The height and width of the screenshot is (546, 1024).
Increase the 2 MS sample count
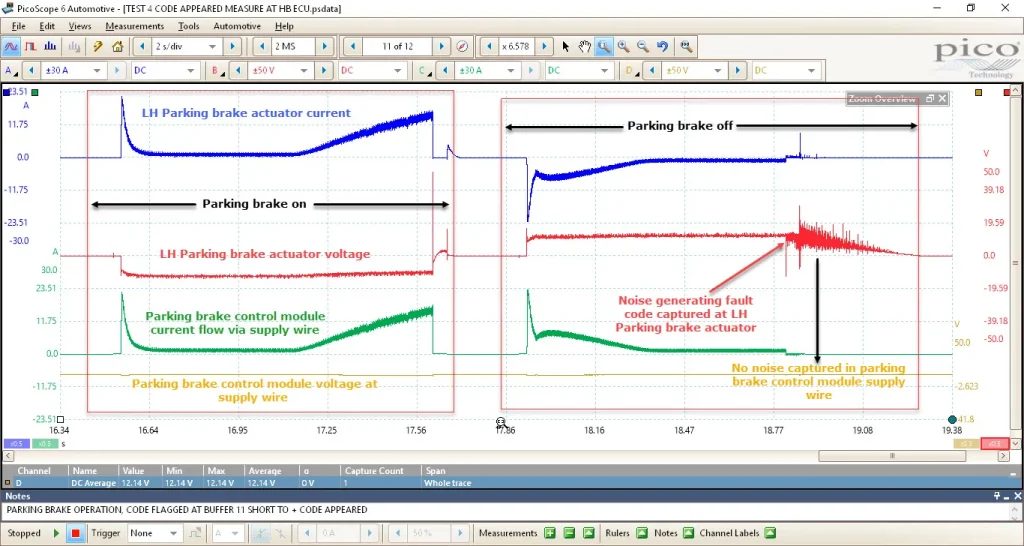(324, 46)
